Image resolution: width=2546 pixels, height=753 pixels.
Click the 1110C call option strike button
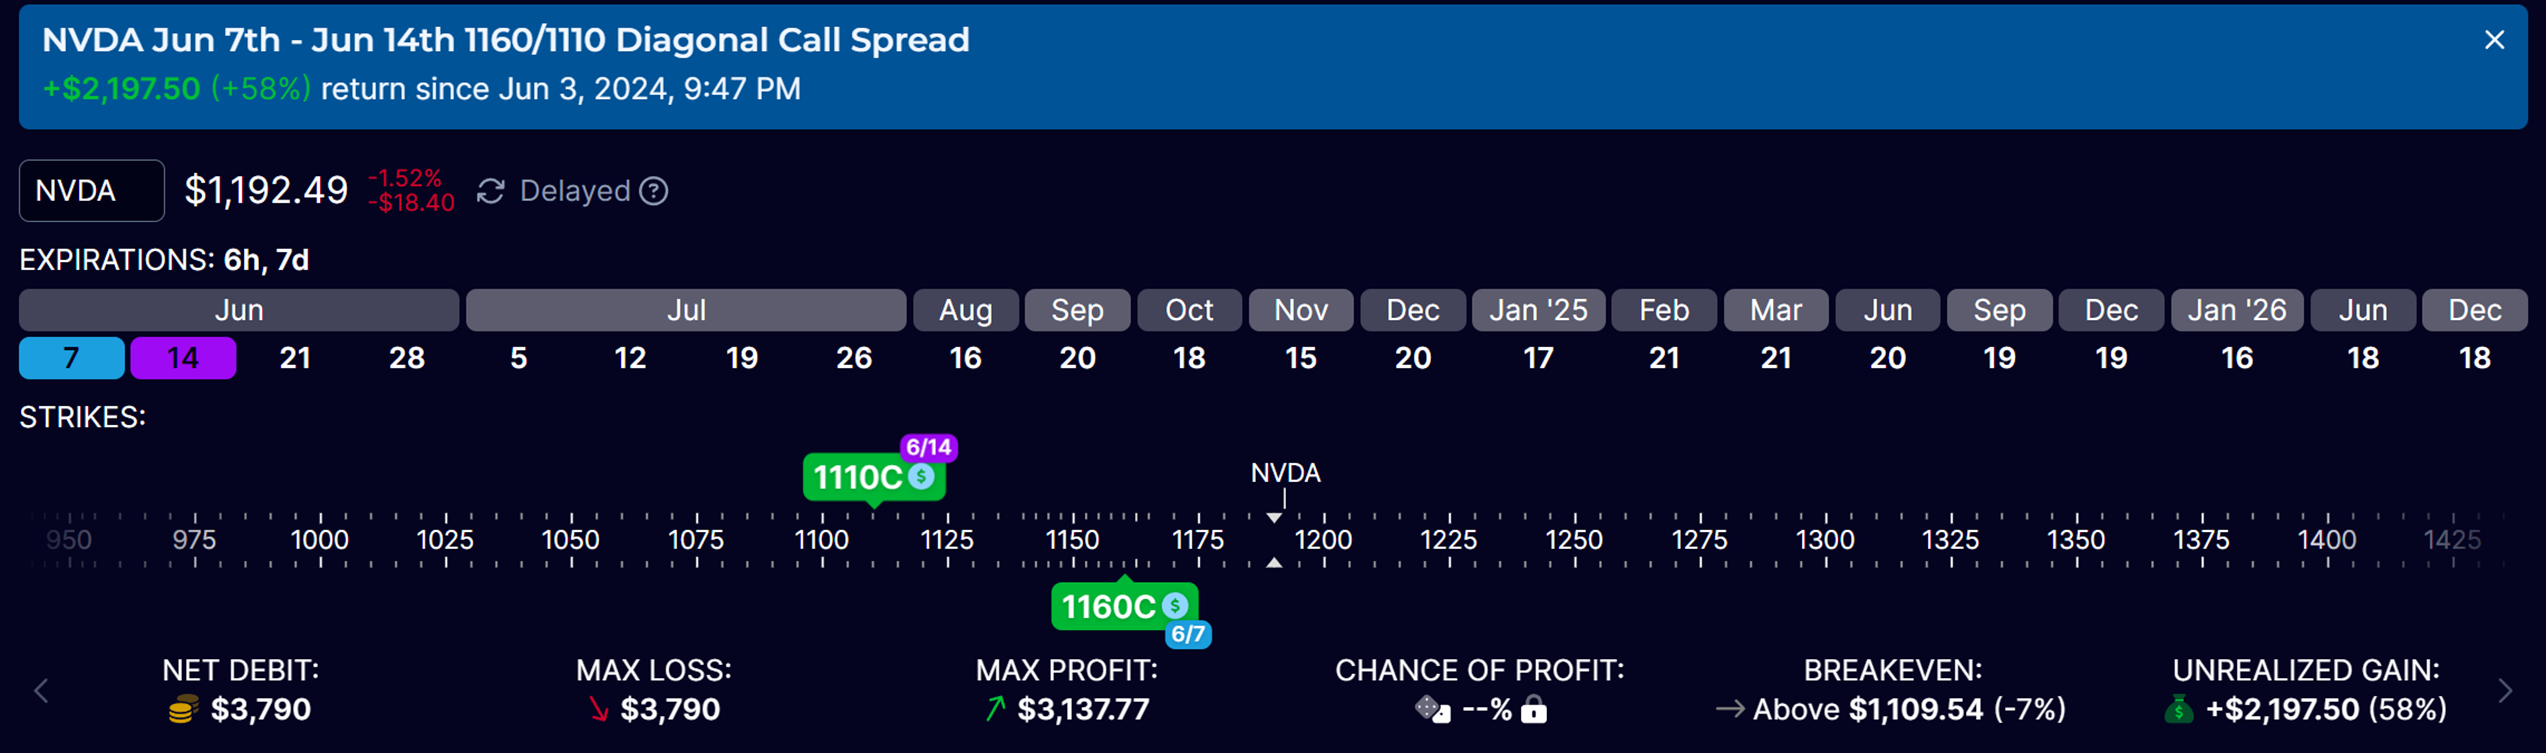point(860,478)
